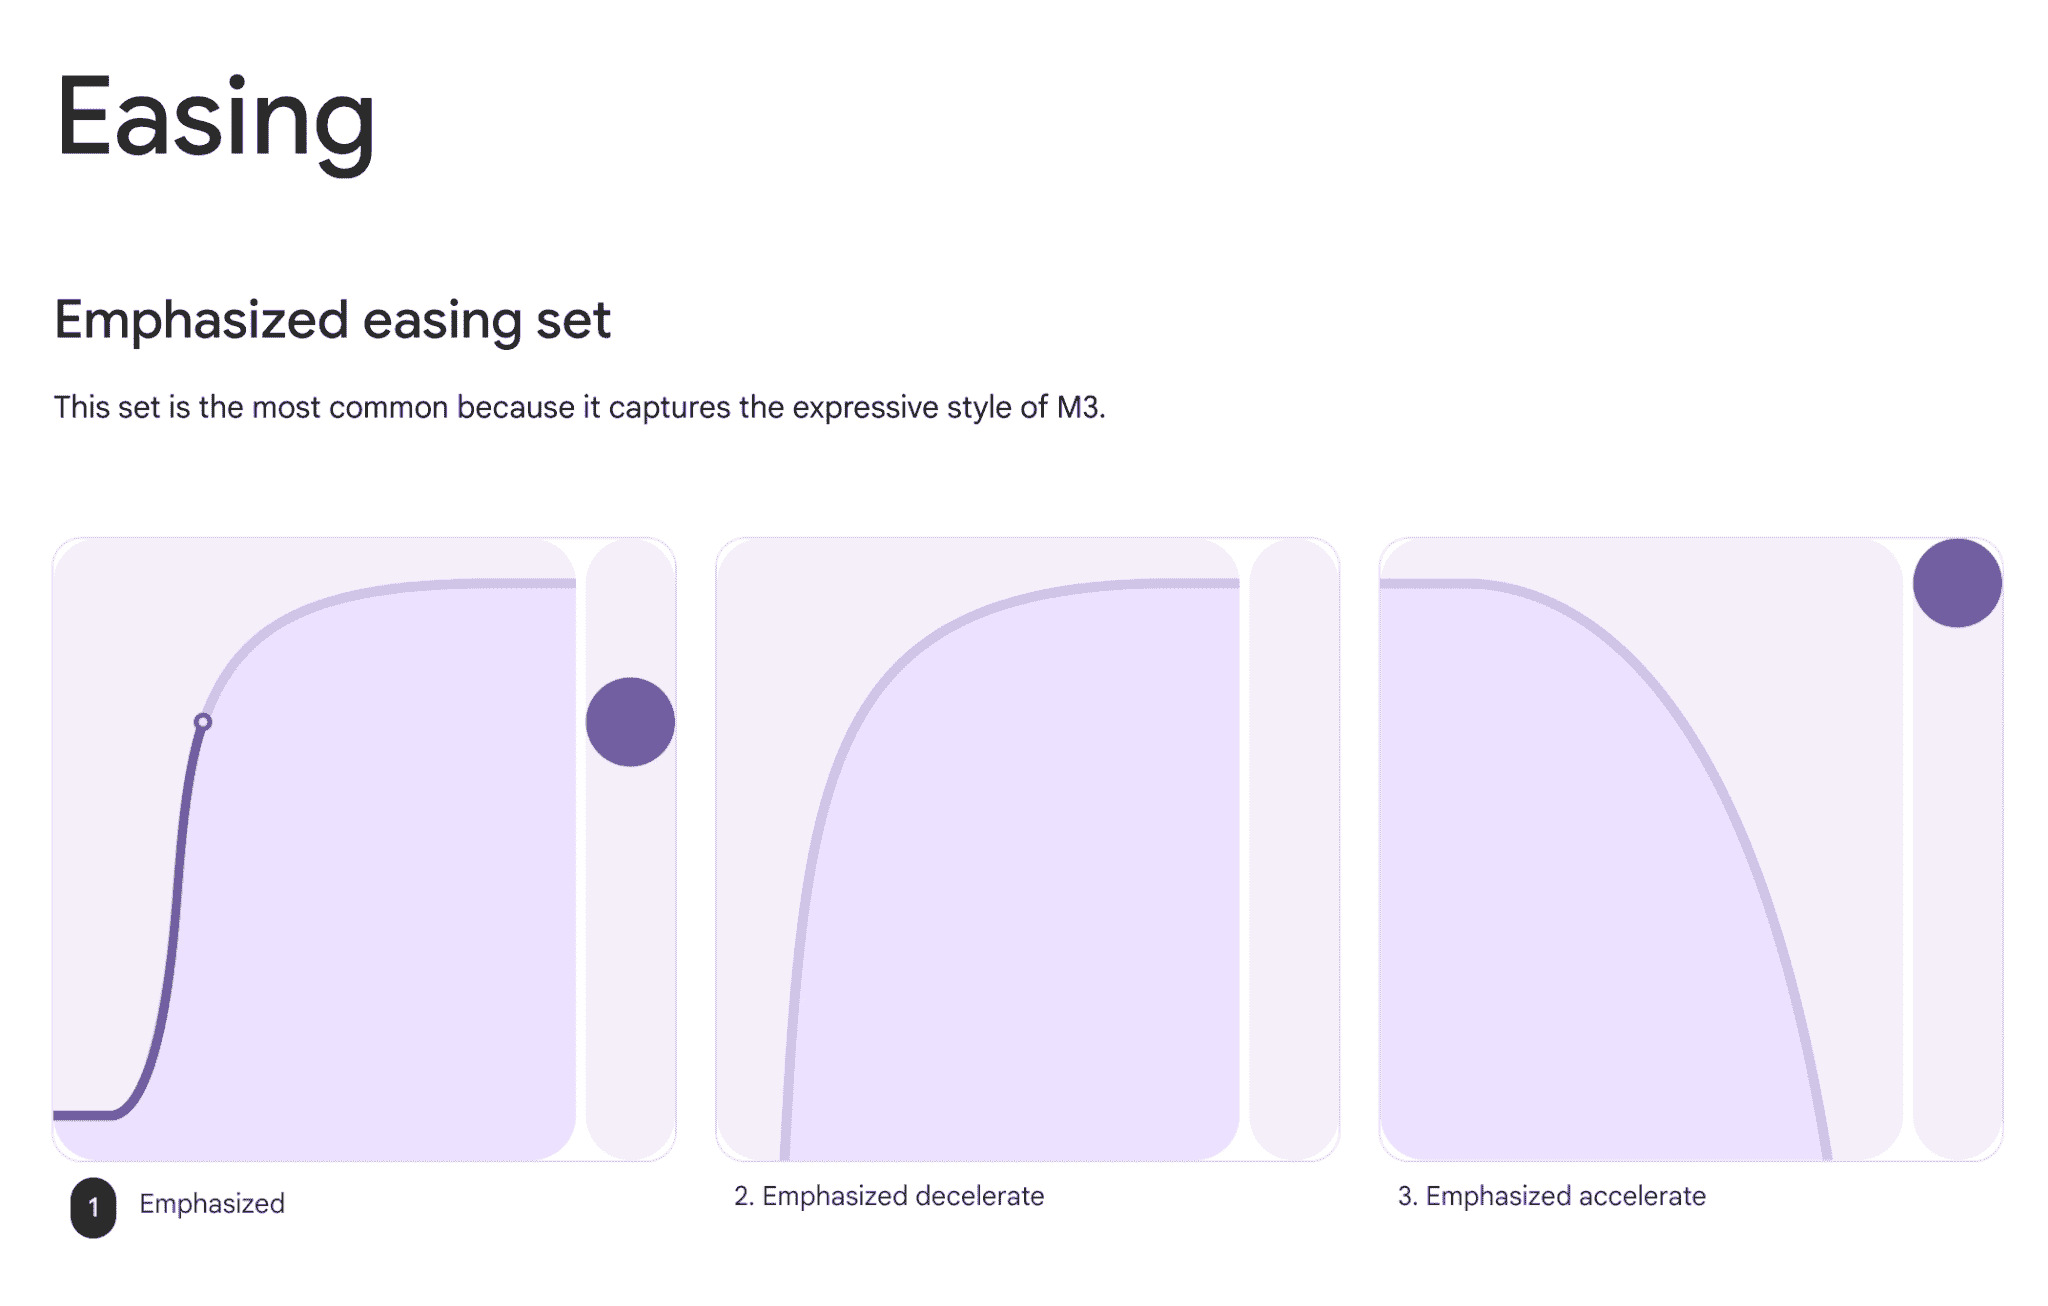Click the motion track below the ball in the Emphasized card

click(x=630, y=960)
